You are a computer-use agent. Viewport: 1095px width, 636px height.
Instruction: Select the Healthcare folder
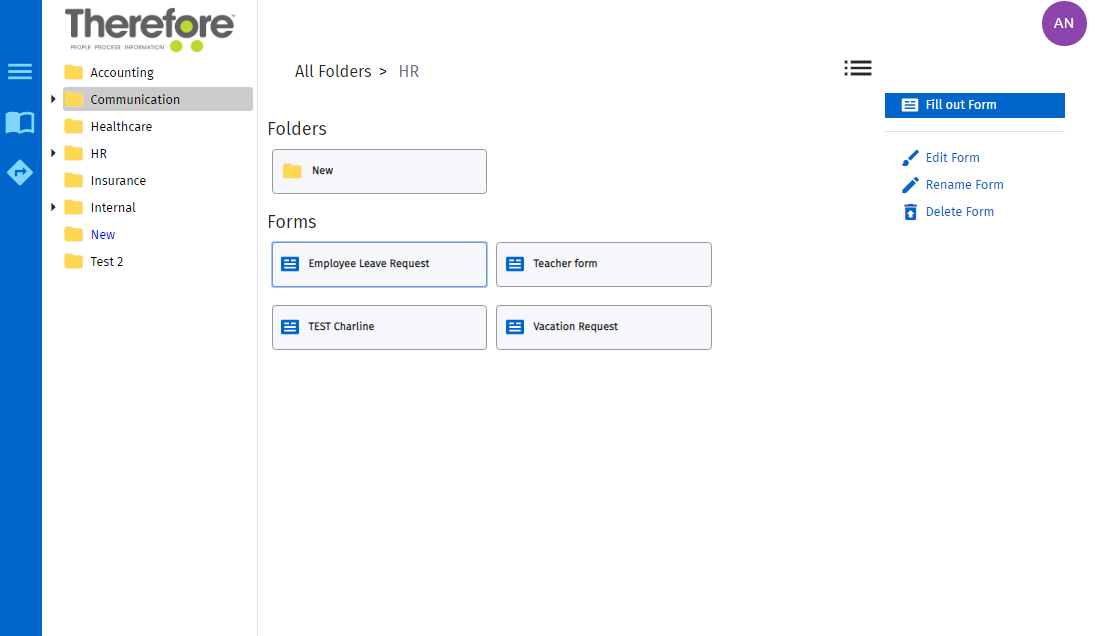click(x=121, y=126)
